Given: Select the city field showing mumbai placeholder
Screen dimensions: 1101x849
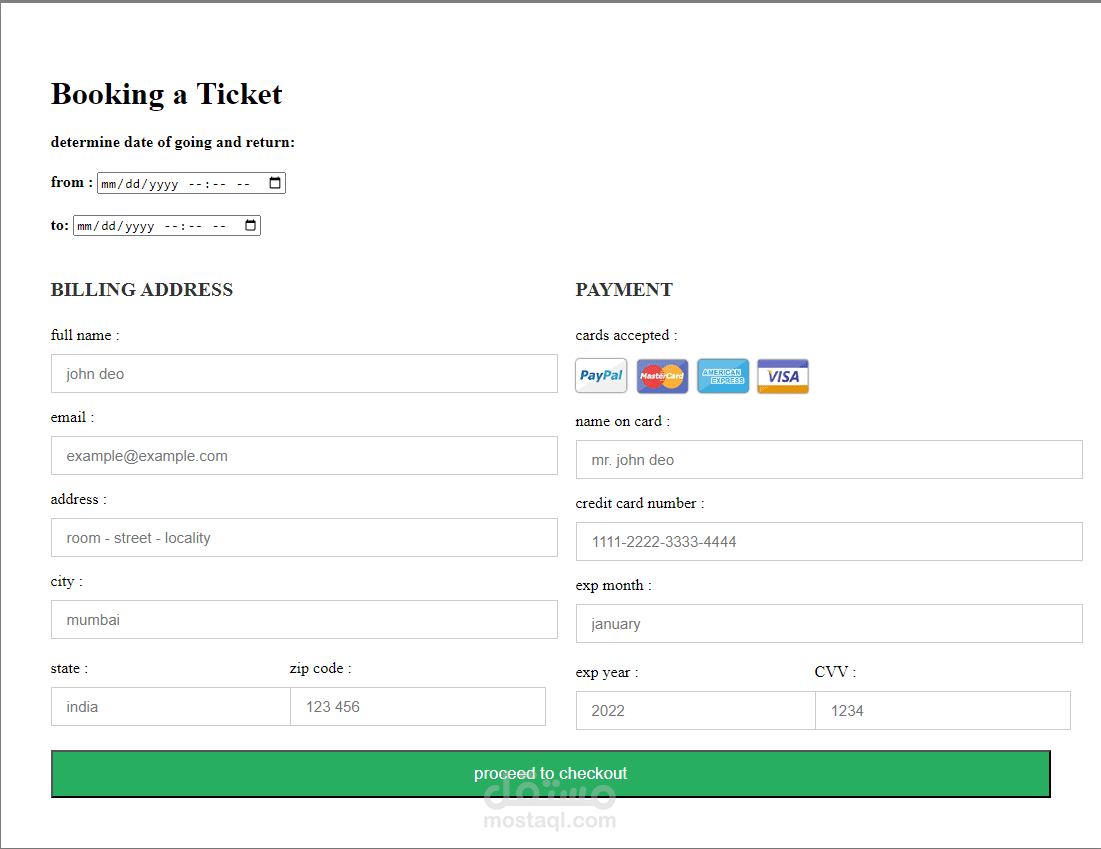Looking at the screenshot, I should point(304,619).
